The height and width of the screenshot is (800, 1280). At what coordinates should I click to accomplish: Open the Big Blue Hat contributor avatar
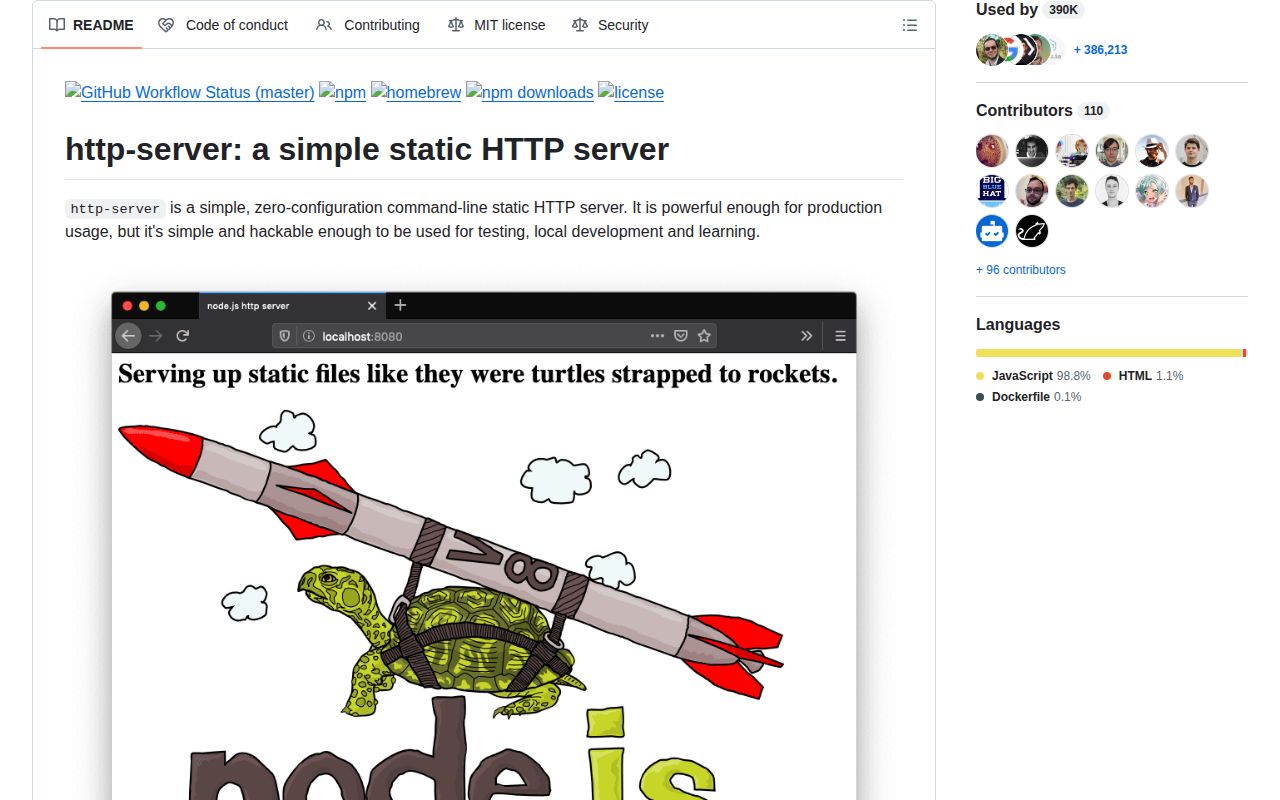pos(992,191)
